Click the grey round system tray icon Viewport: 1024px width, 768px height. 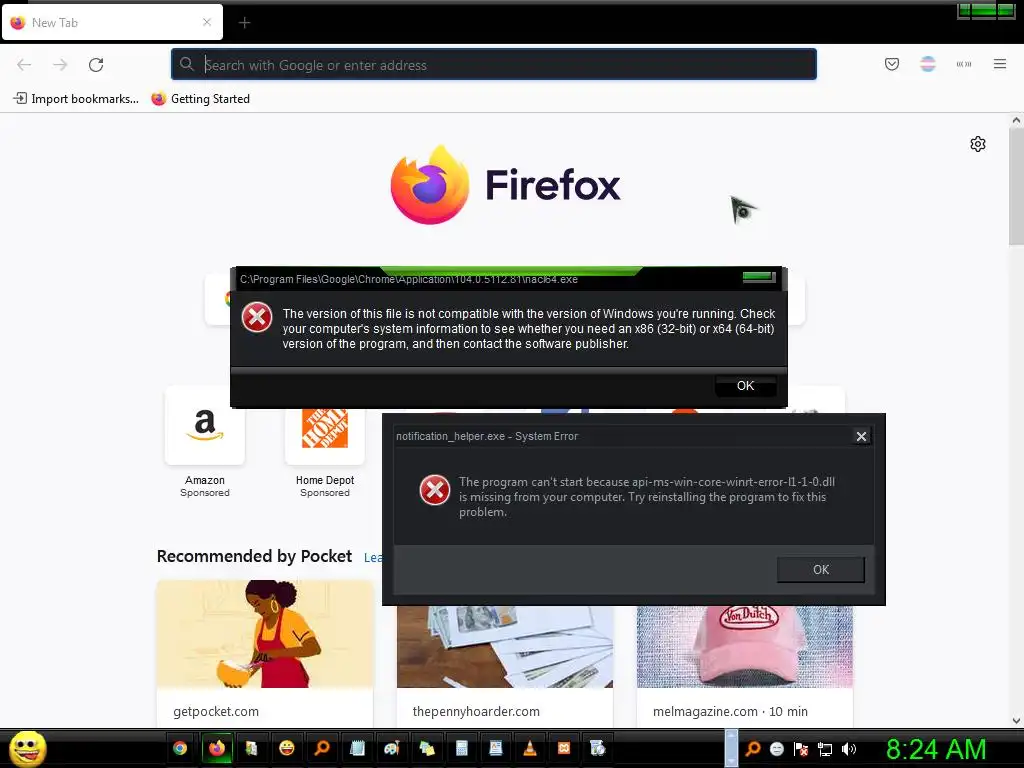(x=776, y=749)
